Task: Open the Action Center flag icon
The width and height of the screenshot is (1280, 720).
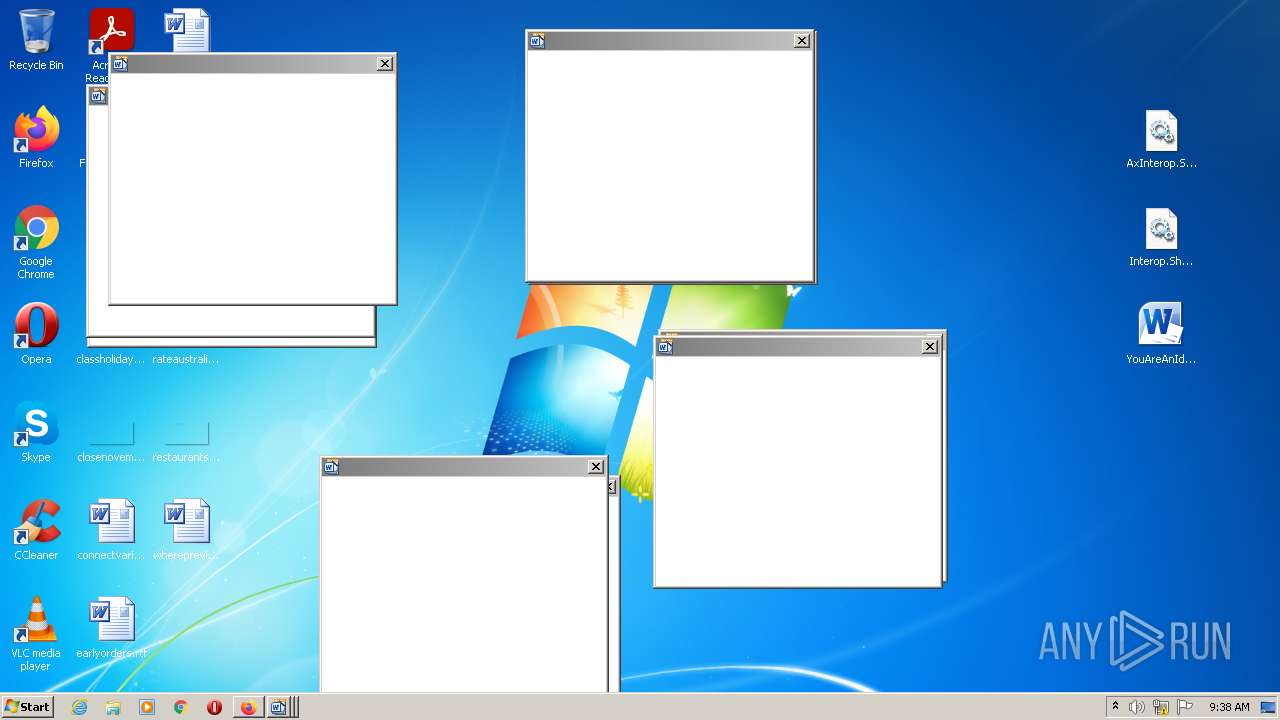Action: tap(1185, 707)
